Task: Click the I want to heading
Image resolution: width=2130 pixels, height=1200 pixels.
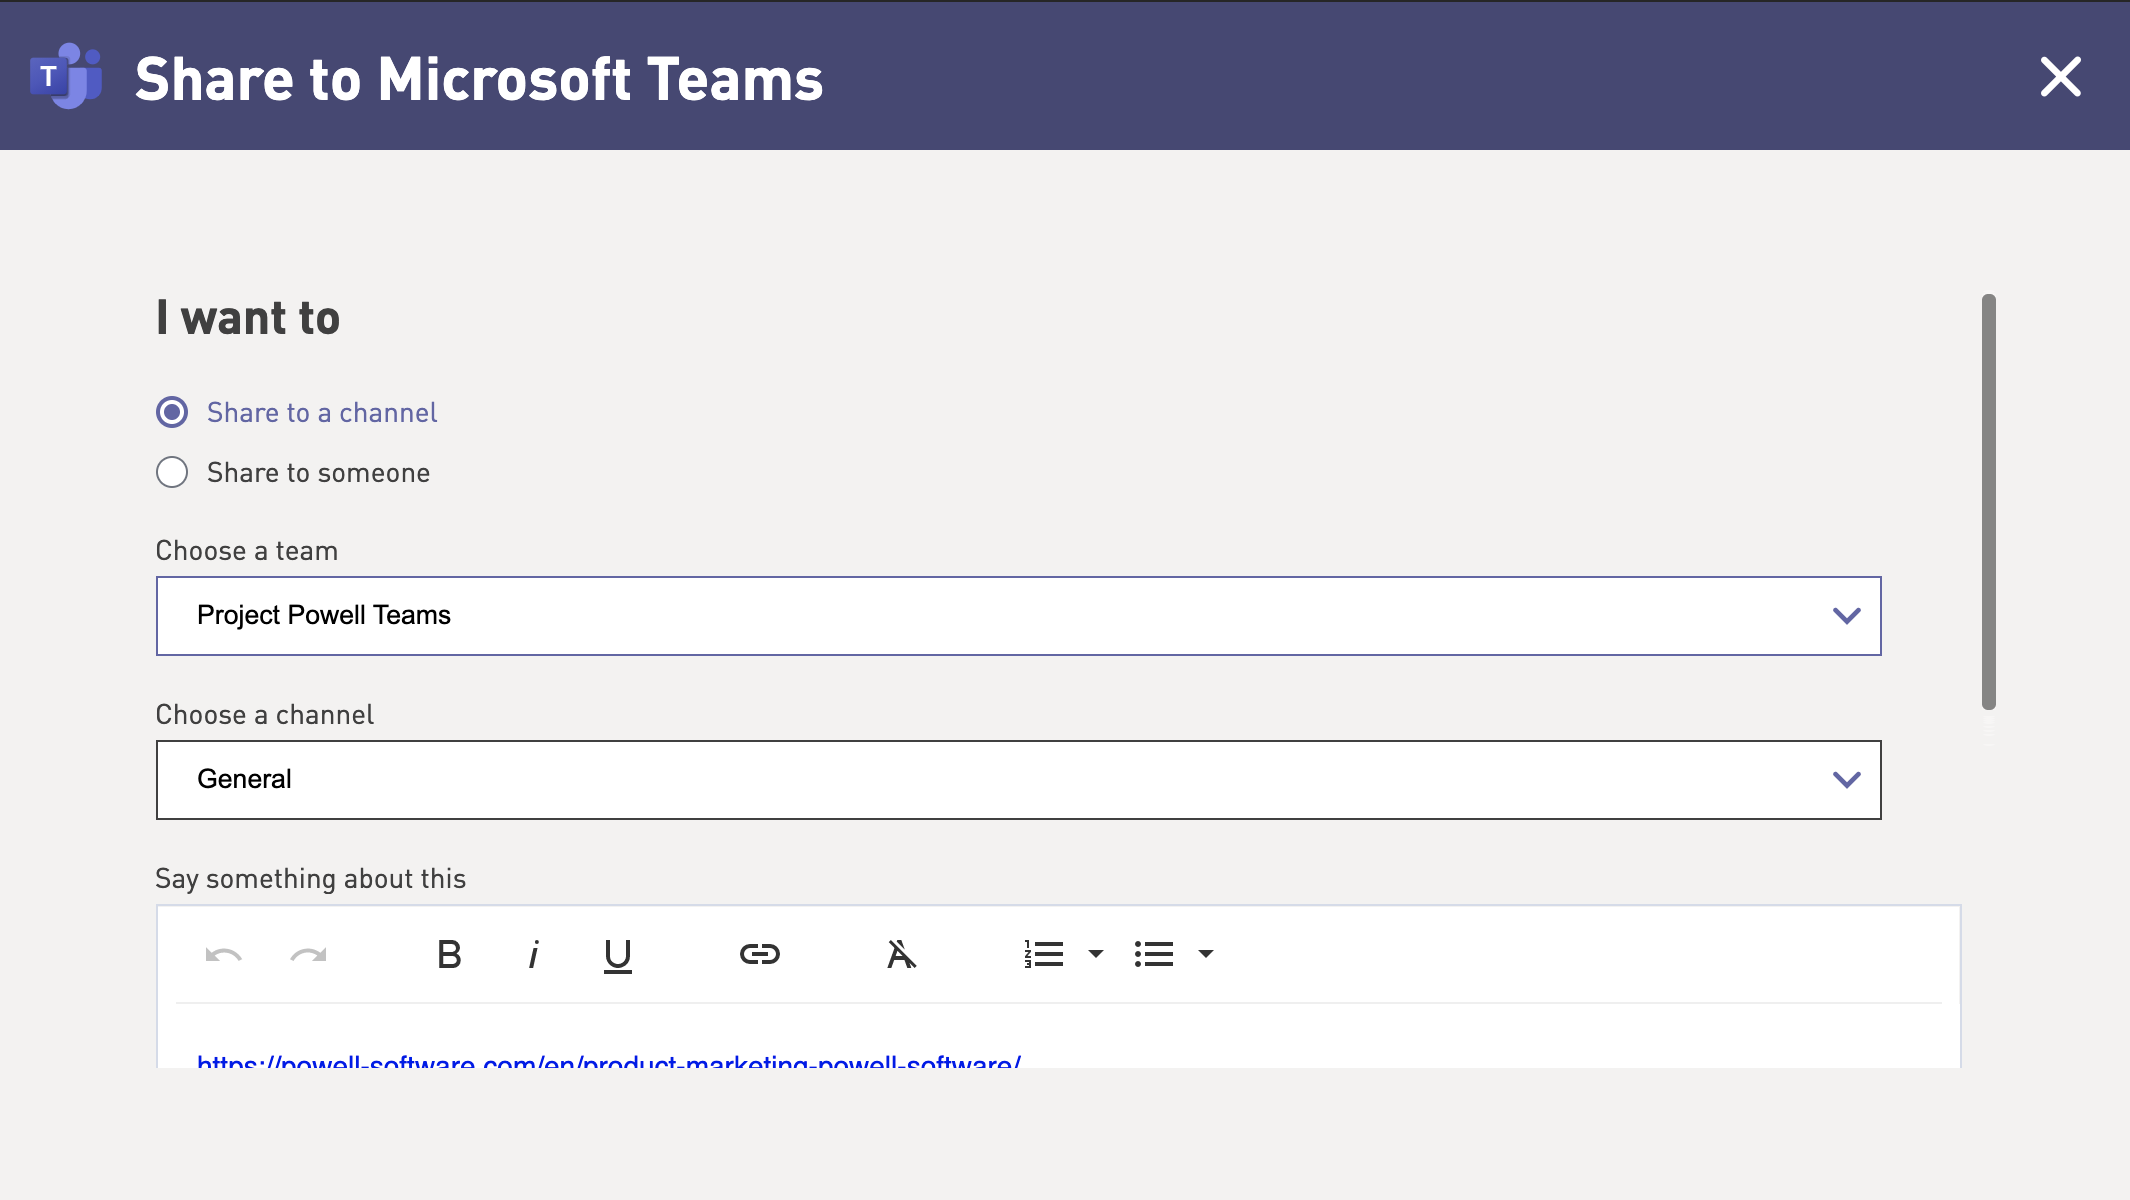Action: (x=248, y=318)
